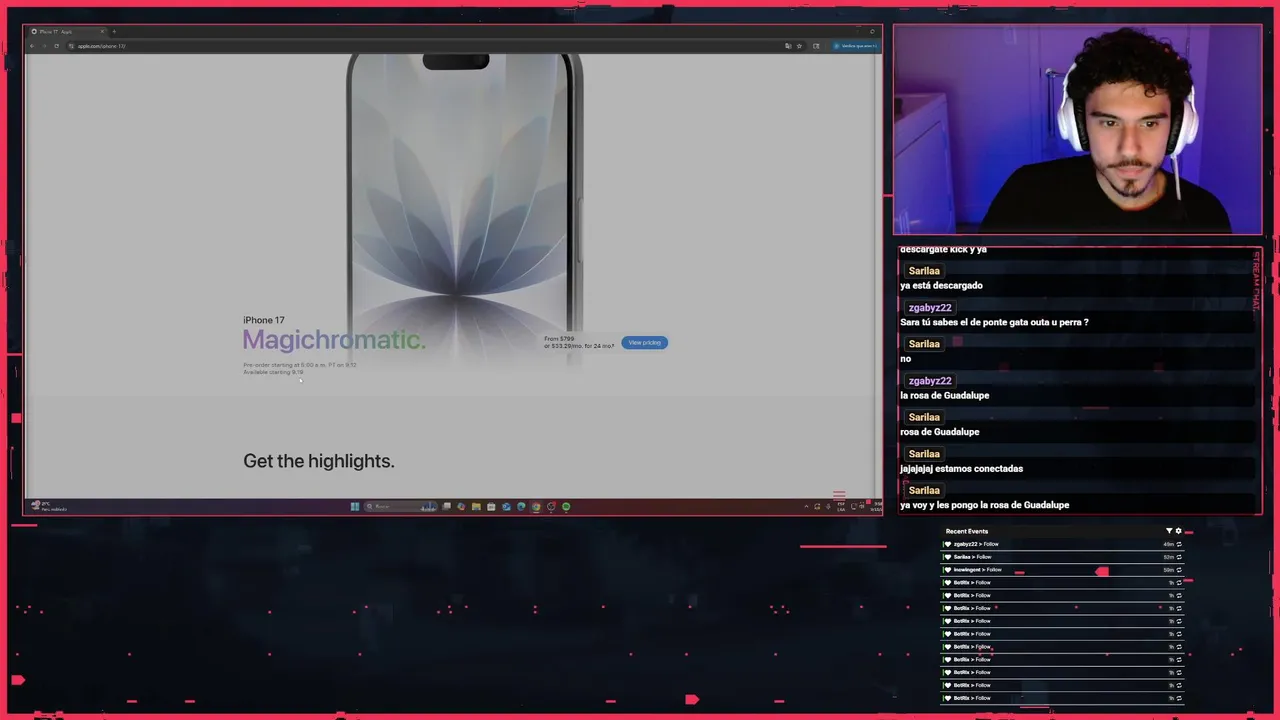Click the 'jajajajaj estamos conectadas' chat message
This screenshot has width=1280, height=720.
click(x=961, y=469)
